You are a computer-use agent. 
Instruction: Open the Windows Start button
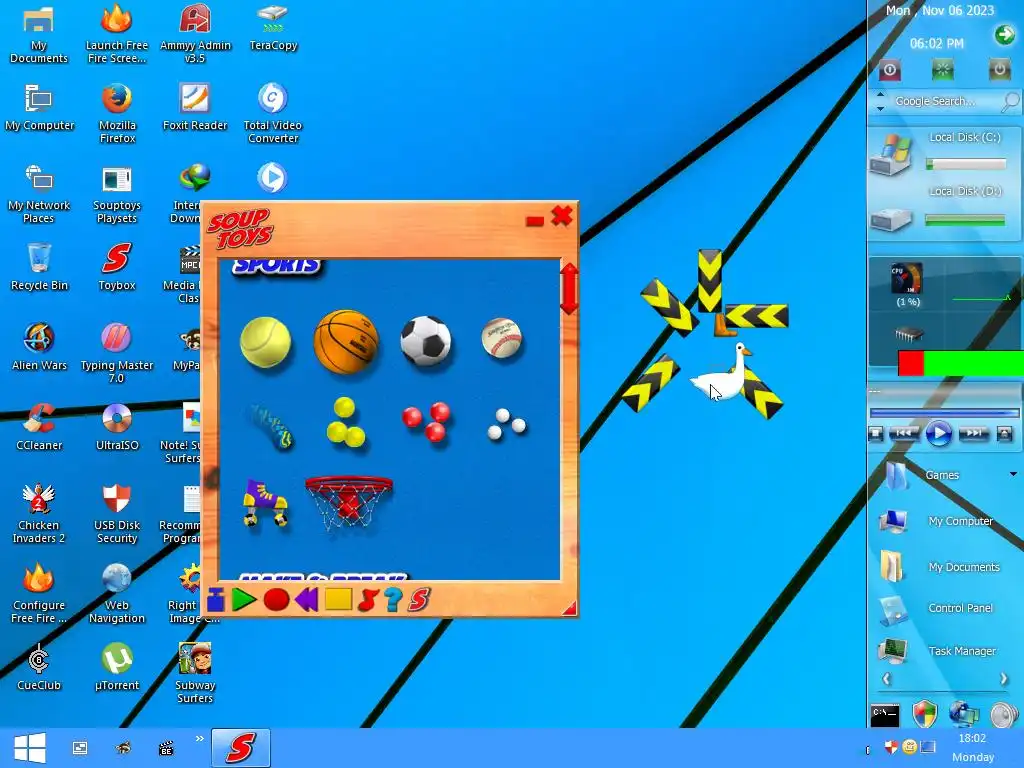pos(29,748)
